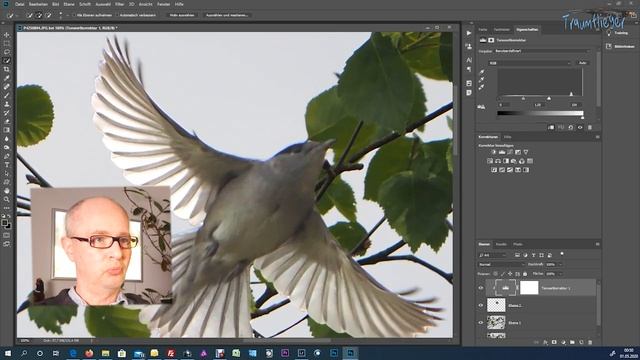This screenshot has width=640, height=360.
Task: Toggle adjustment visibility eye in Properties
Action: click(580, 127)
